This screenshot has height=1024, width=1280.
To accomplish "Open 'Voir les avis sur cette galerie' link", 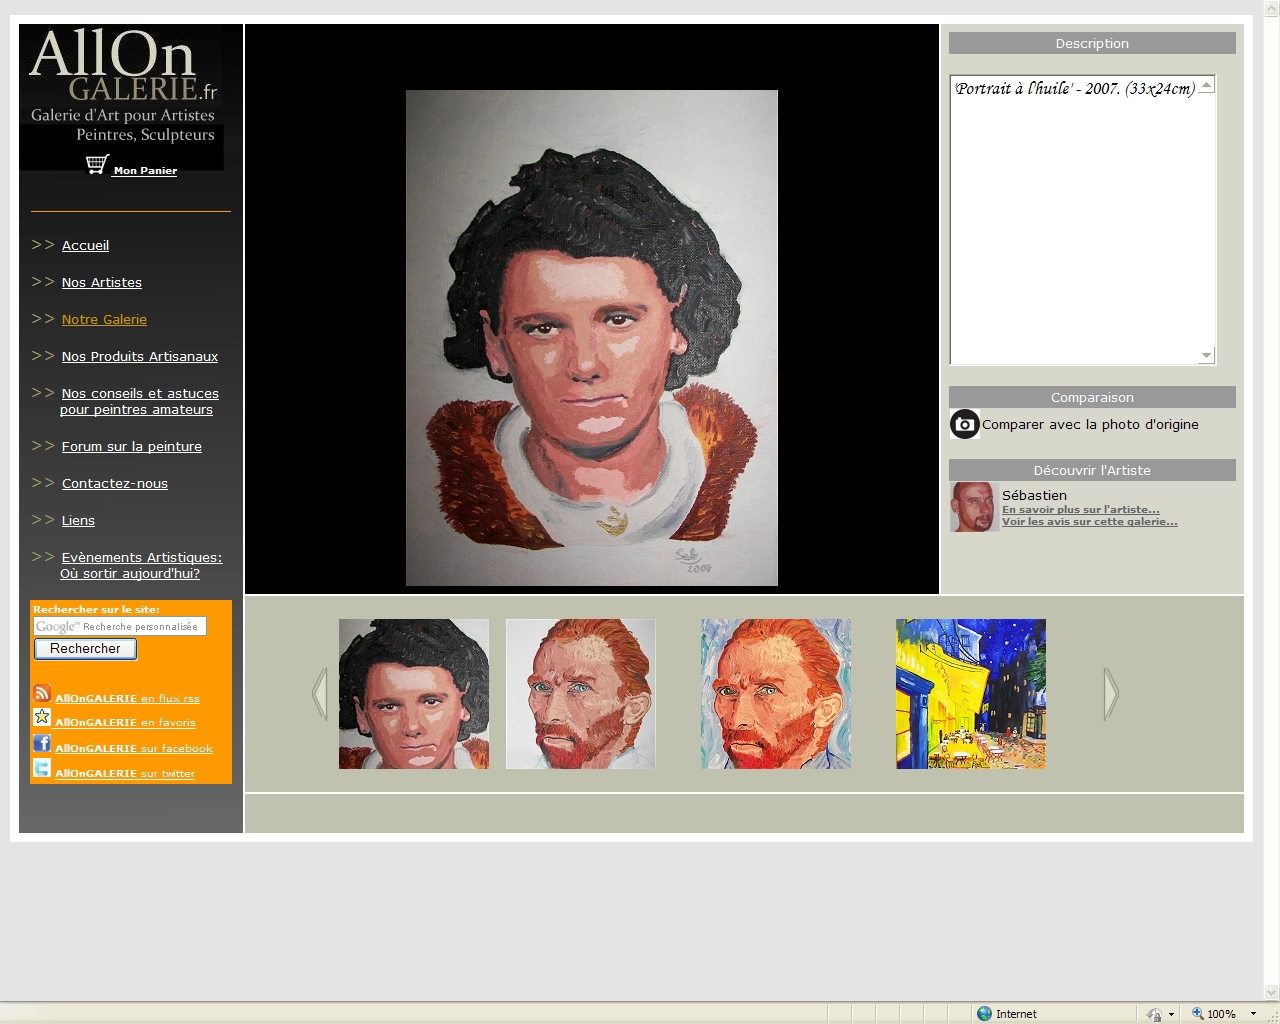I will click(1089, 522).
